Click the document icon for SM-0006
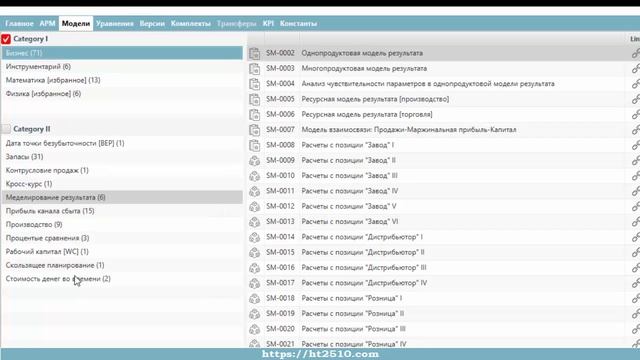The image size is (640, 360). (254, 115)
